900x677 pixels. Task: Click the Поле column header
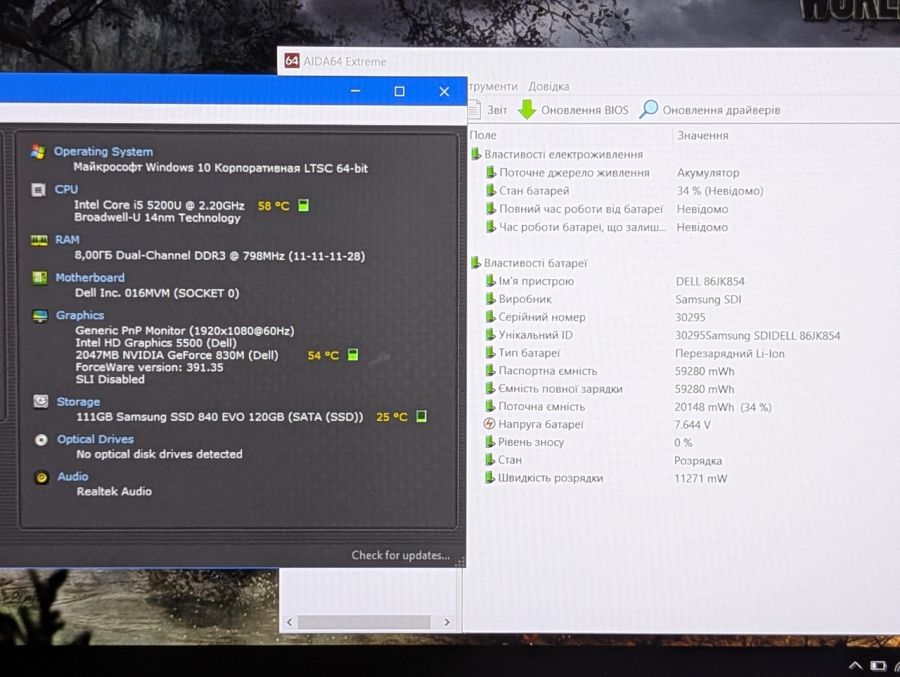click(483, 135)
